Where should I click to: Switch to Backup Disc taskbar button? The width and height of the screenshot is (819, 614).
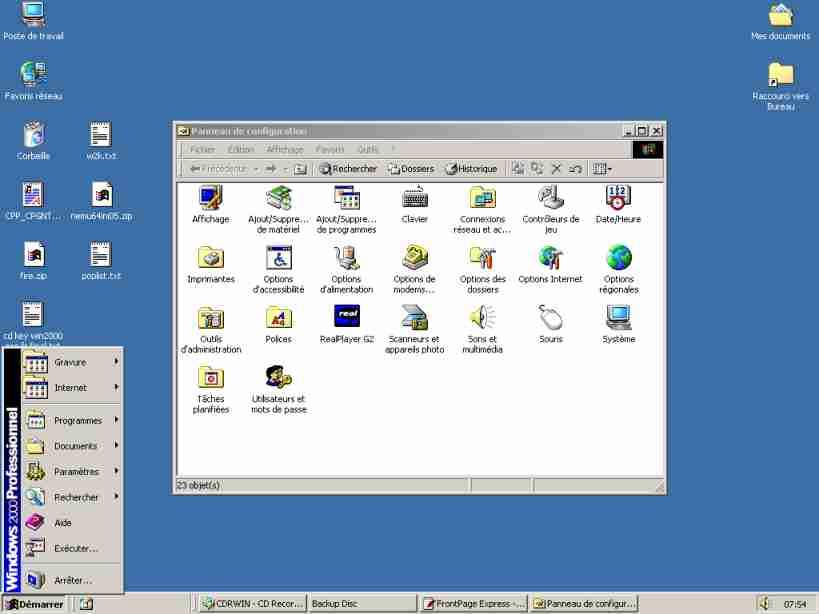pyautogui.click(x=363, y=604)
